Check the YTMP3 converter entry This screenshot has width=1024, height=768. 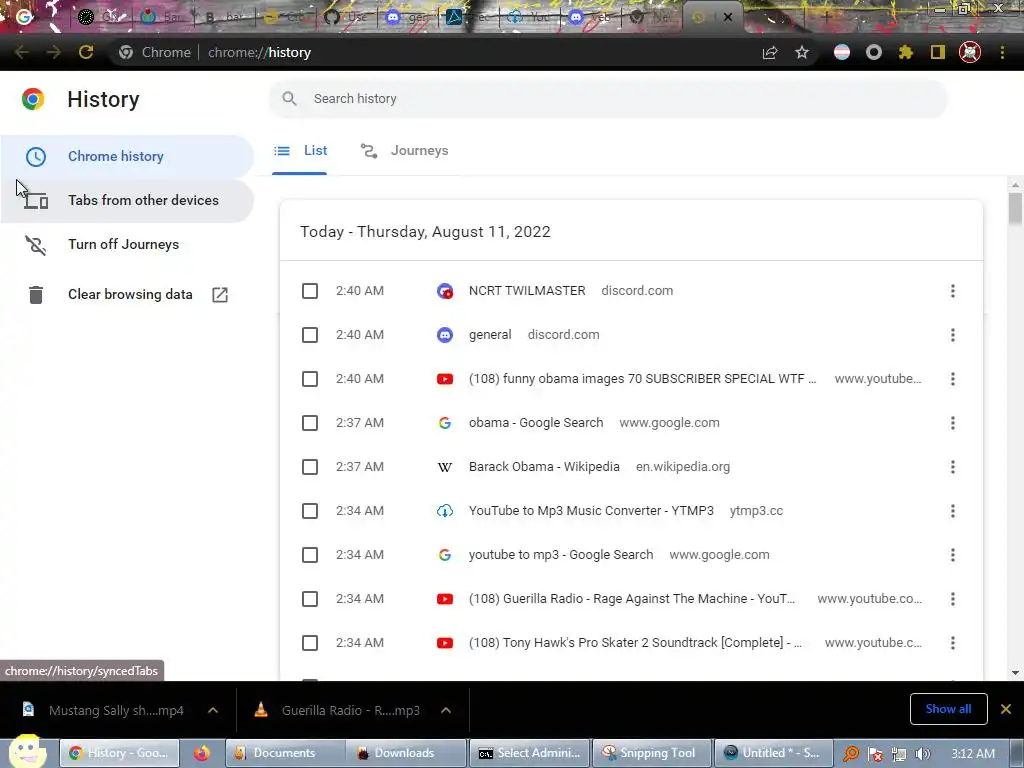point(310,511)
